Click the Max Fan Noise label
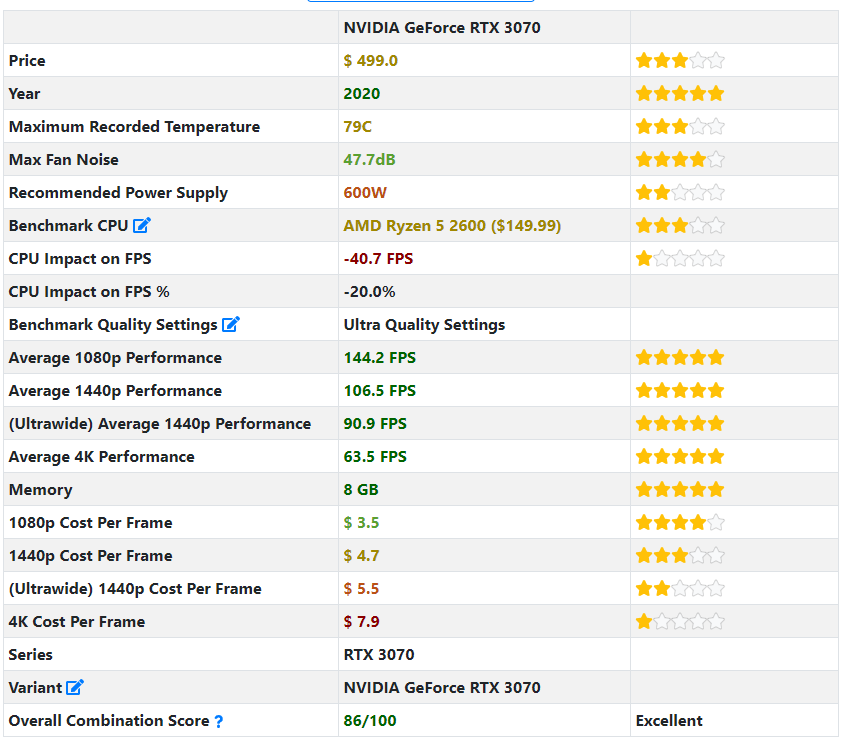 tap(64, 159)
